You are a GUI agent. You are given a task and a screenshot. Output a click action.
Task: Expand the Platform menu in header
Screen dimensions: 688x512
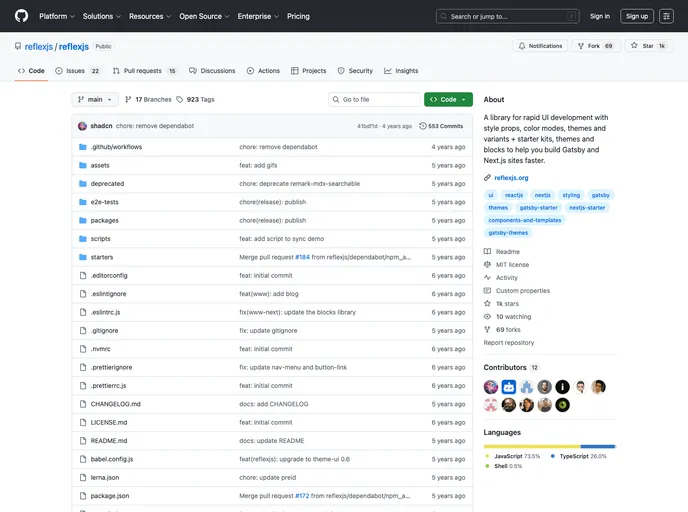(x=56, y=16)
